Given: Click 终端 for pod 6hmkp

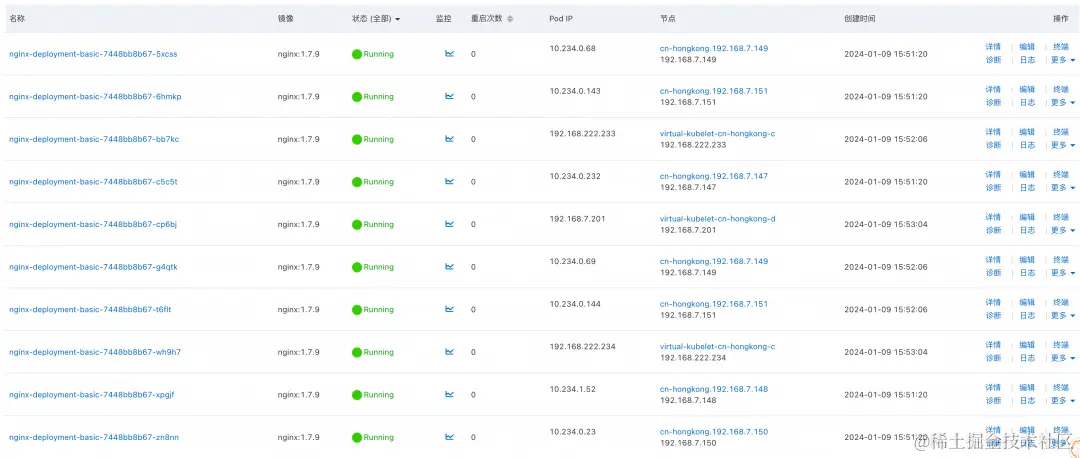Looking at the screenshot, I should (1061, 90).
